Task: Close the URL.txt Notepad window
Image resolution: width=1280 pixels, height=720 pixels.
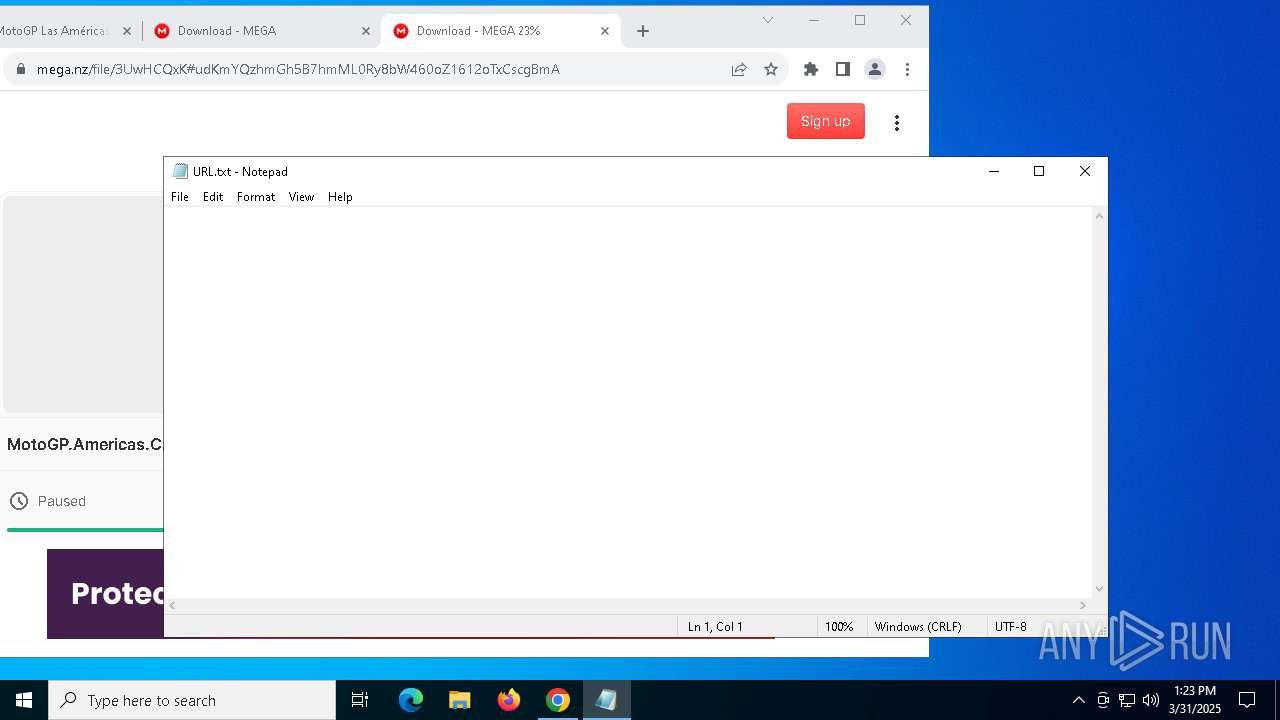Action: click(1085, 171)
